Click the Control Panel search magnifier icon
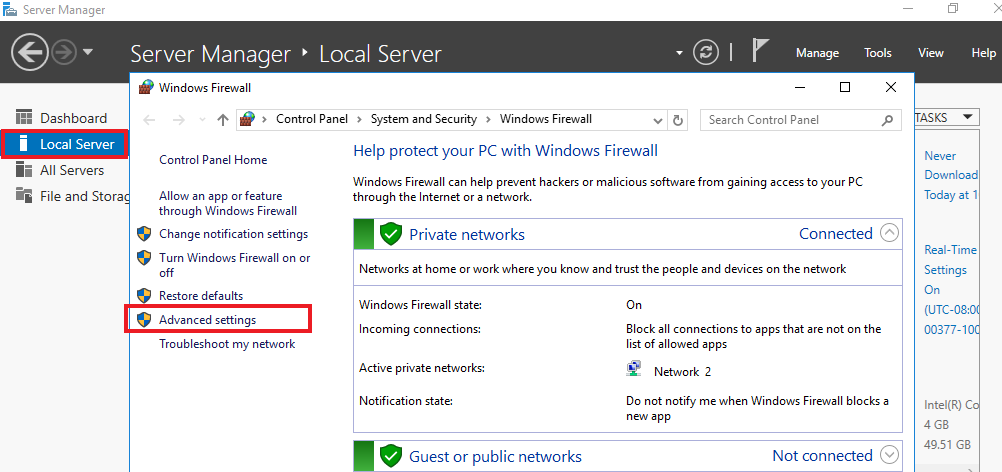 tap(887, 120)
